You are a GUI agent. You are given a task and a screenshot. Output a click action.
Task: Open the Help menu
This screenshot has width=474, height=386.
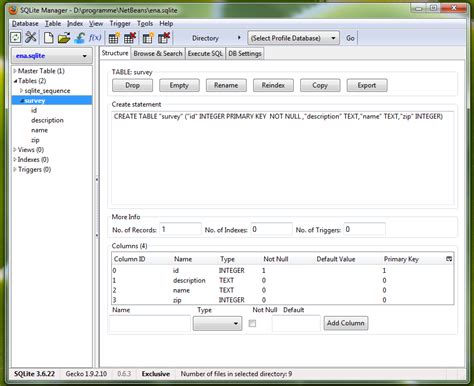[x=166, y=24]
